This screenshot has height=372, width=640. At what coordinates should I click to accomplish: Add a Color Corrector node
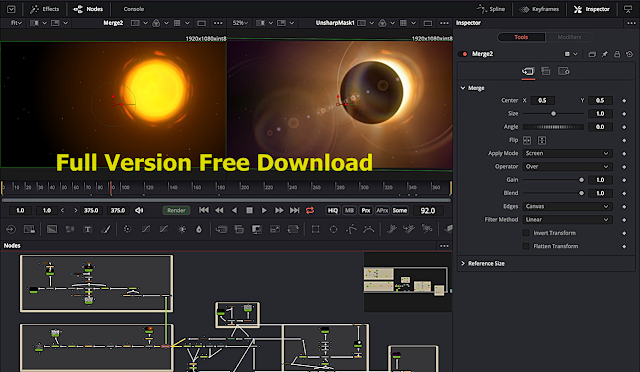point(127,229)
